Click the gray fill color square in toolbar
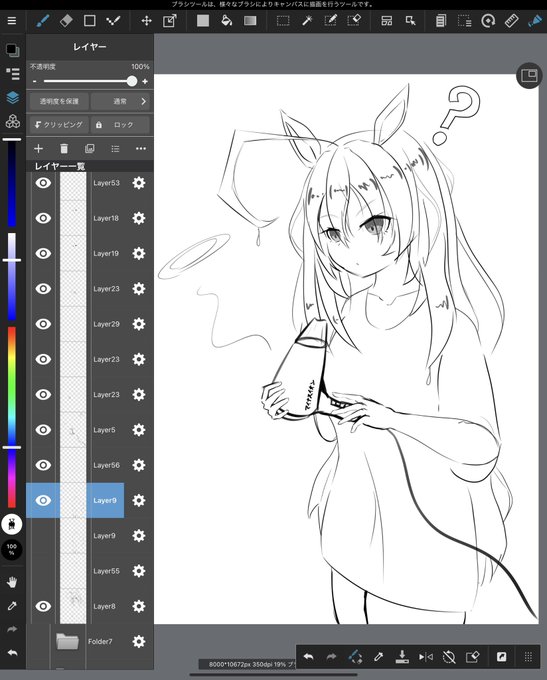Image resolution: width=547 pixels, height=680 pixels. 203,21
